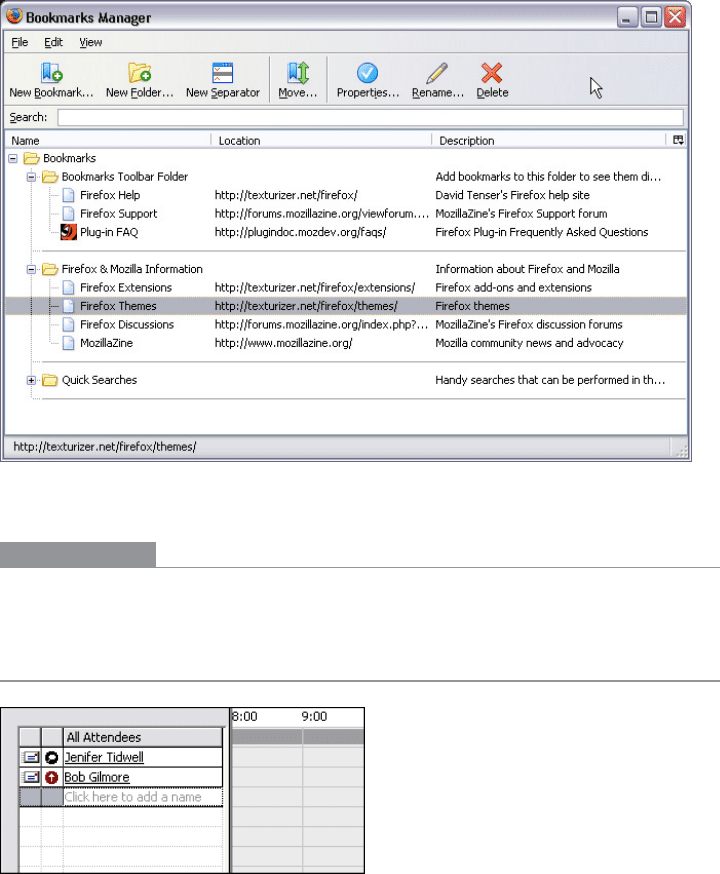This screenshot has height=874, width=720.
Task: Click 'Click here to add a name' field
Action: coord(143,797)
